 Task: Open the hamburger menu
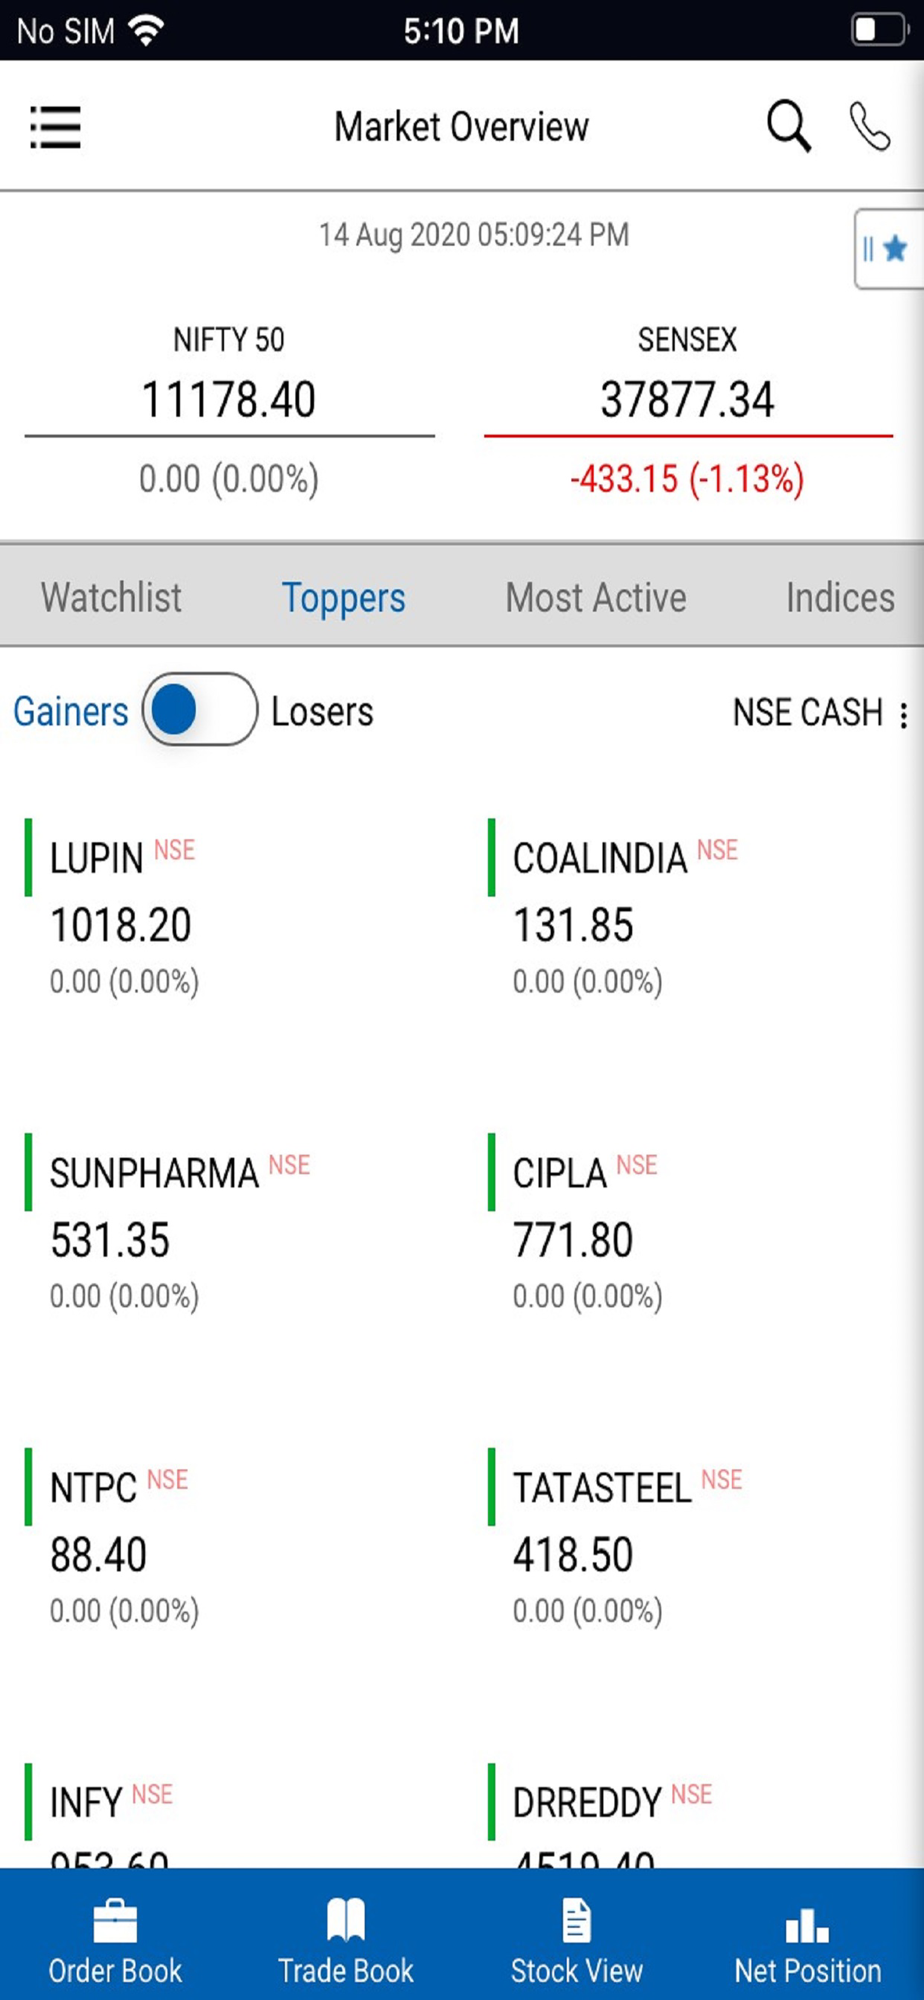pos(55,127)
